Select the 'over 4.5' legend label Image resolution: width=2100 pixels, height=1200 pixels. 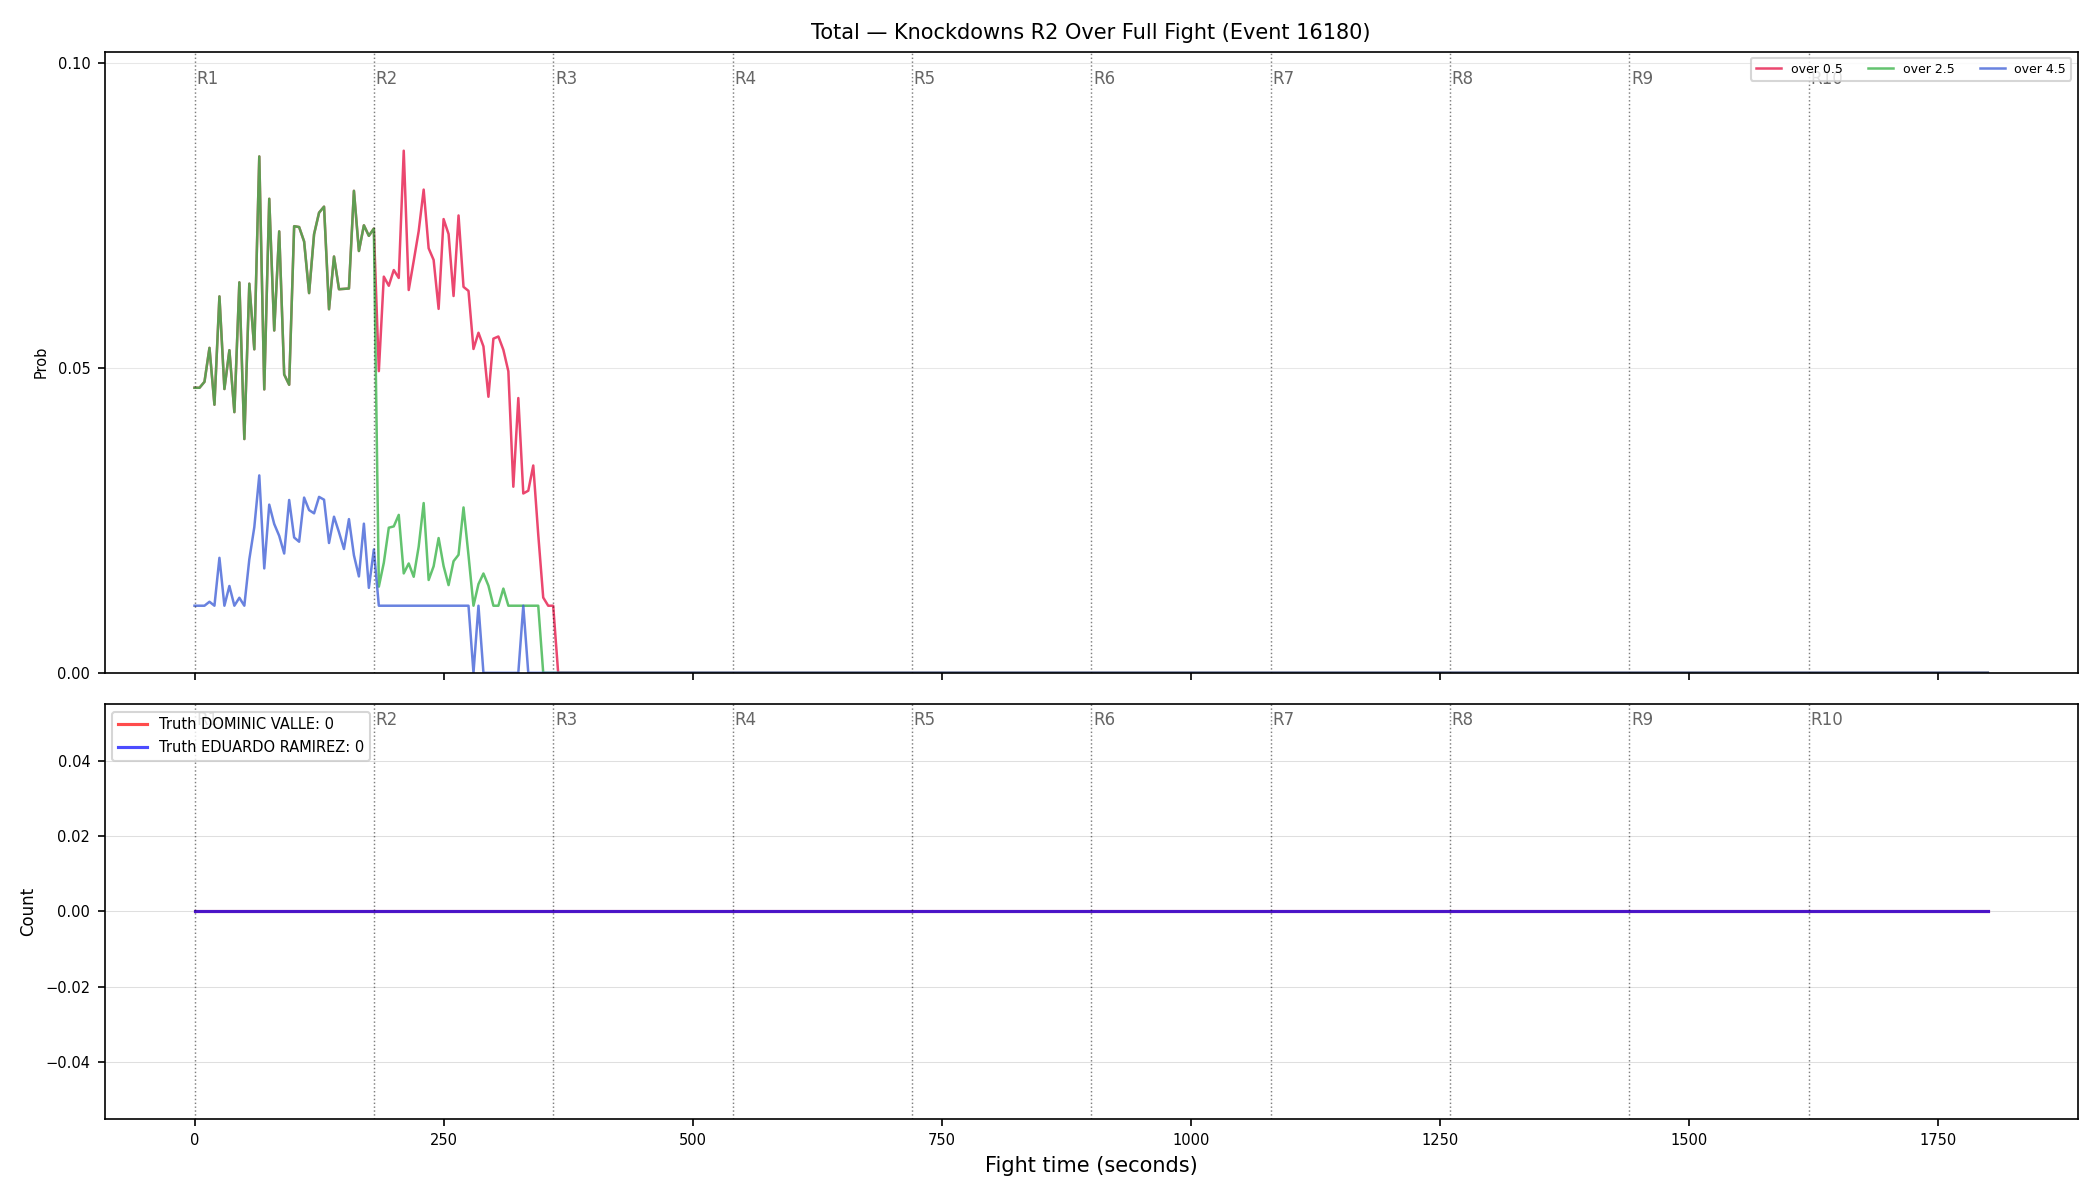click(x=2039, y=69)
